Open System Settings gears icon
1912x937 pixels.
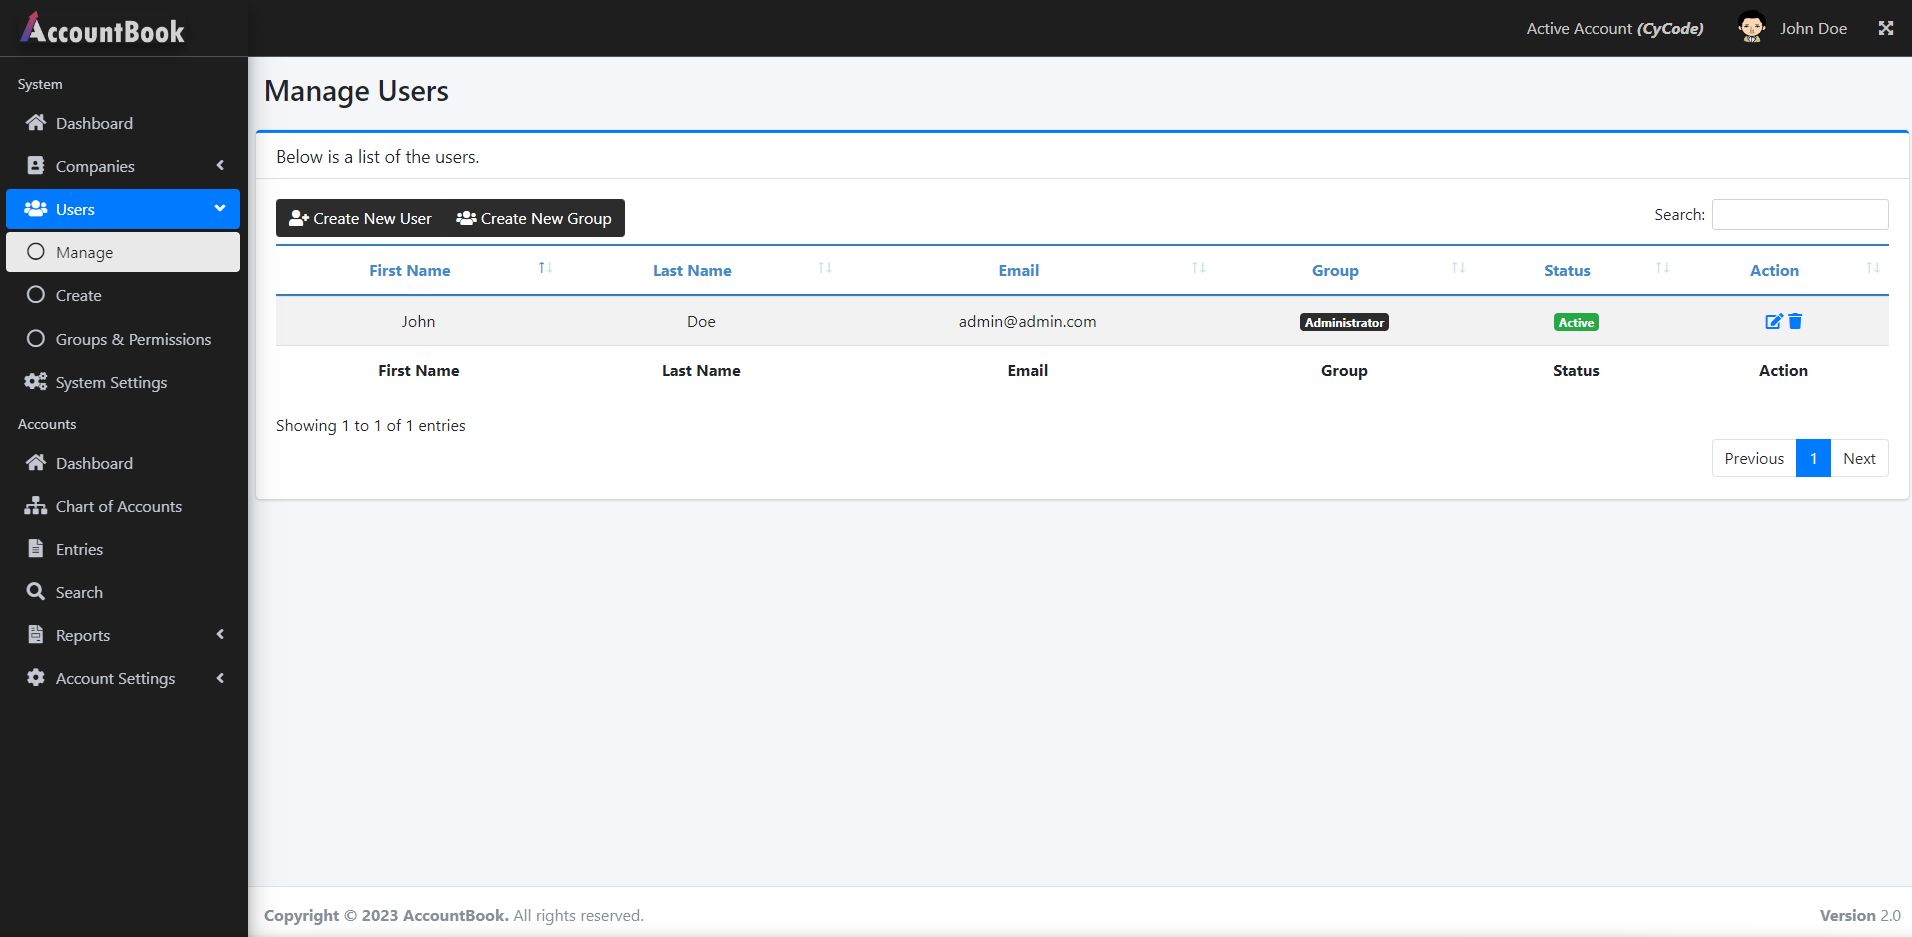pos(36,382)
